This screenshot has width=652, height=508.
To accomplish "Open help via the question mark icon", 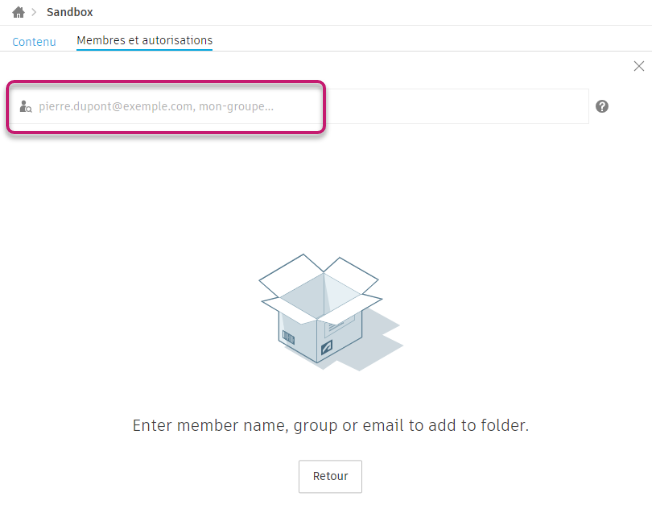I will 602,106.
